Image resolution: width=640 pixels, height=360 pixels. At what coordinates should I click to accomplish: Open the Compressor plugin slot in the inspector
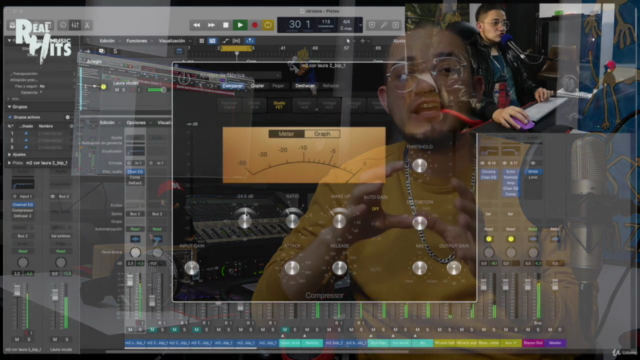(22, 210)
